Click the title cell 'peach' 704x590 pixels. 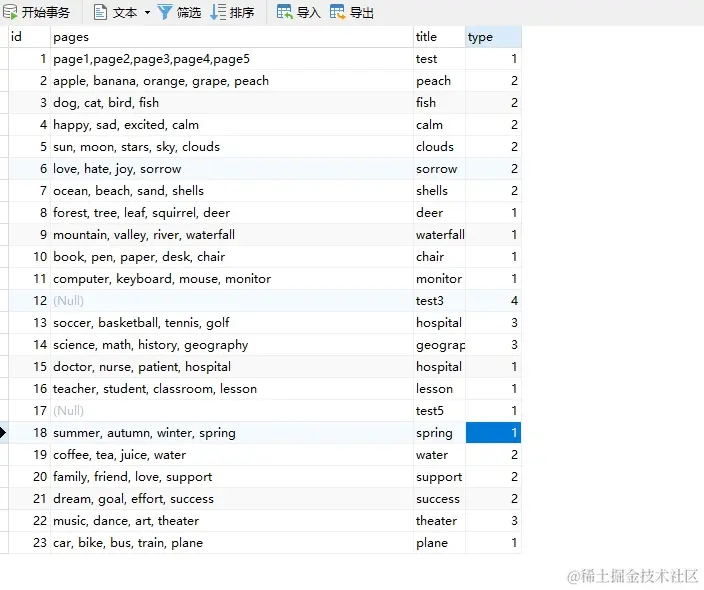[440, 81]
